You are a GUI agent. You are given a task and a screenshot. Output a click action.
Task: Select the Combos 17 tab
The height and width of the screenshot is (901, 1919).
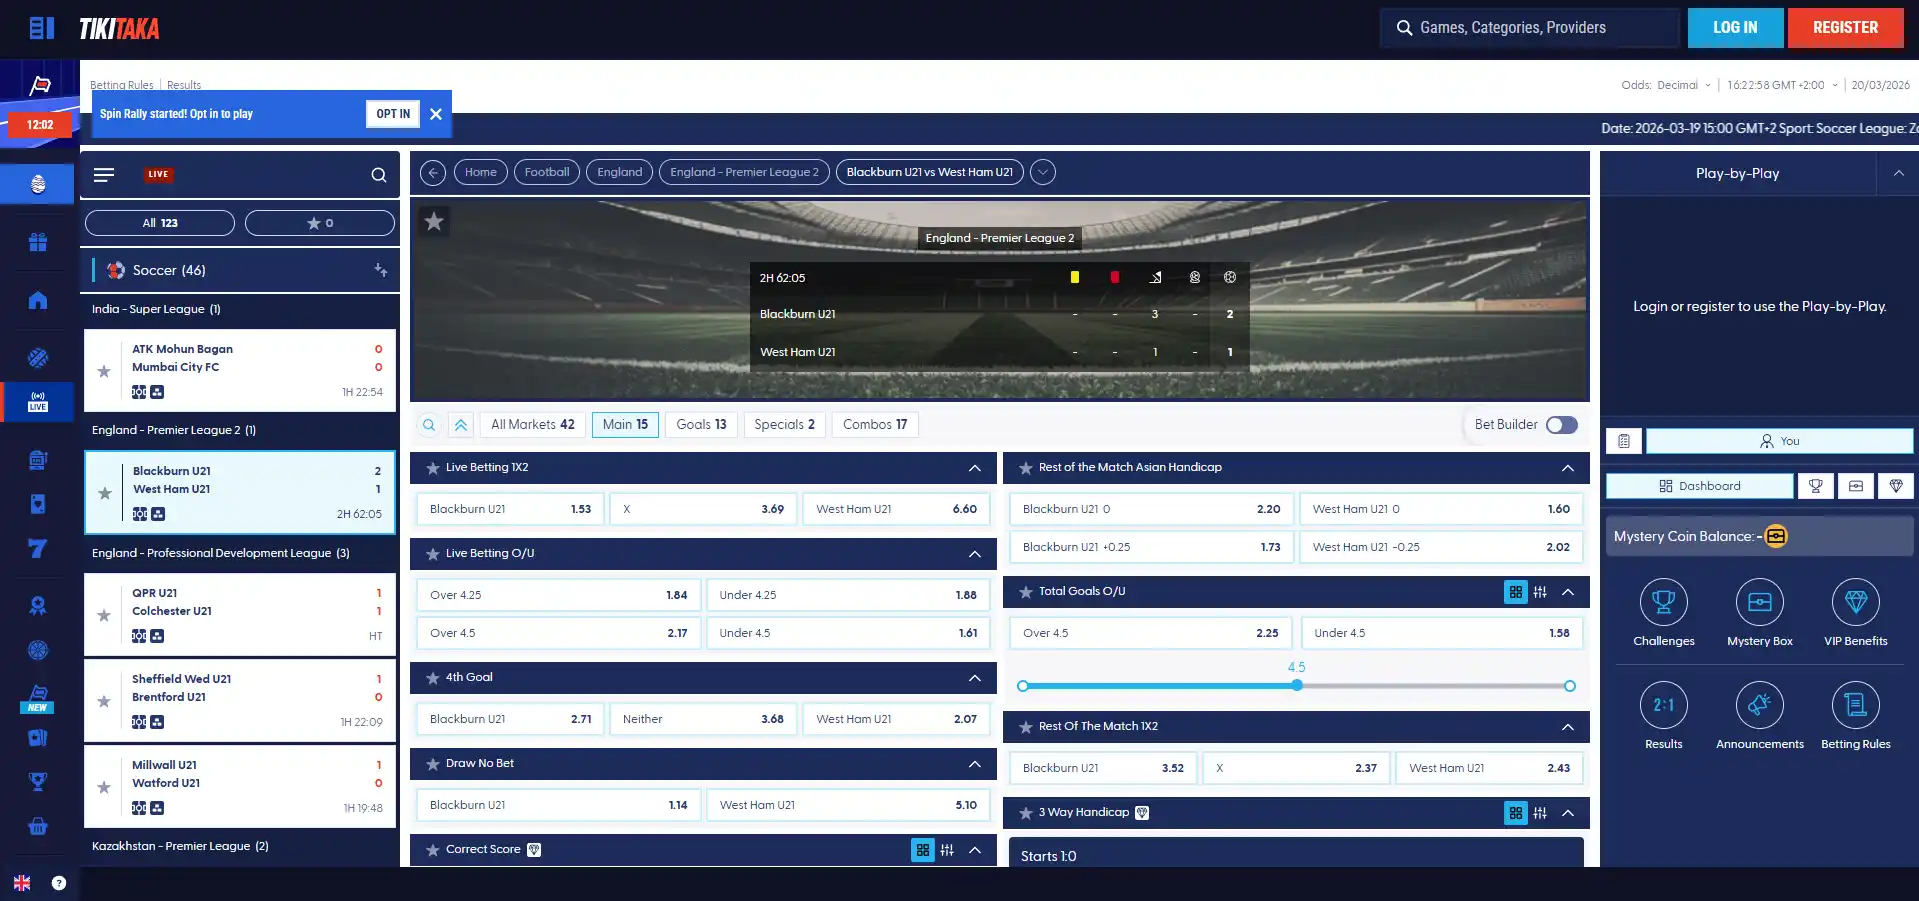(875, 425)
